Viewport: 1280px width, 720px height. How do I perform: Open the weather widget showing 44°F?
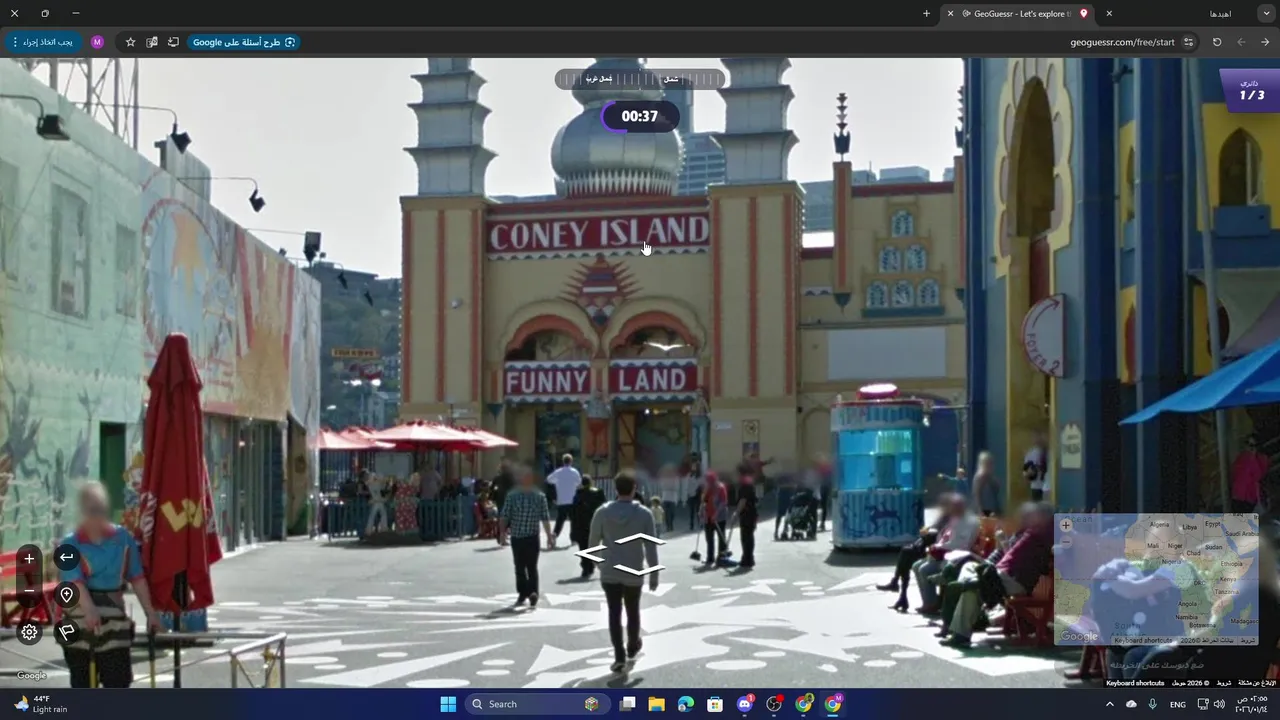coord(41,704)
